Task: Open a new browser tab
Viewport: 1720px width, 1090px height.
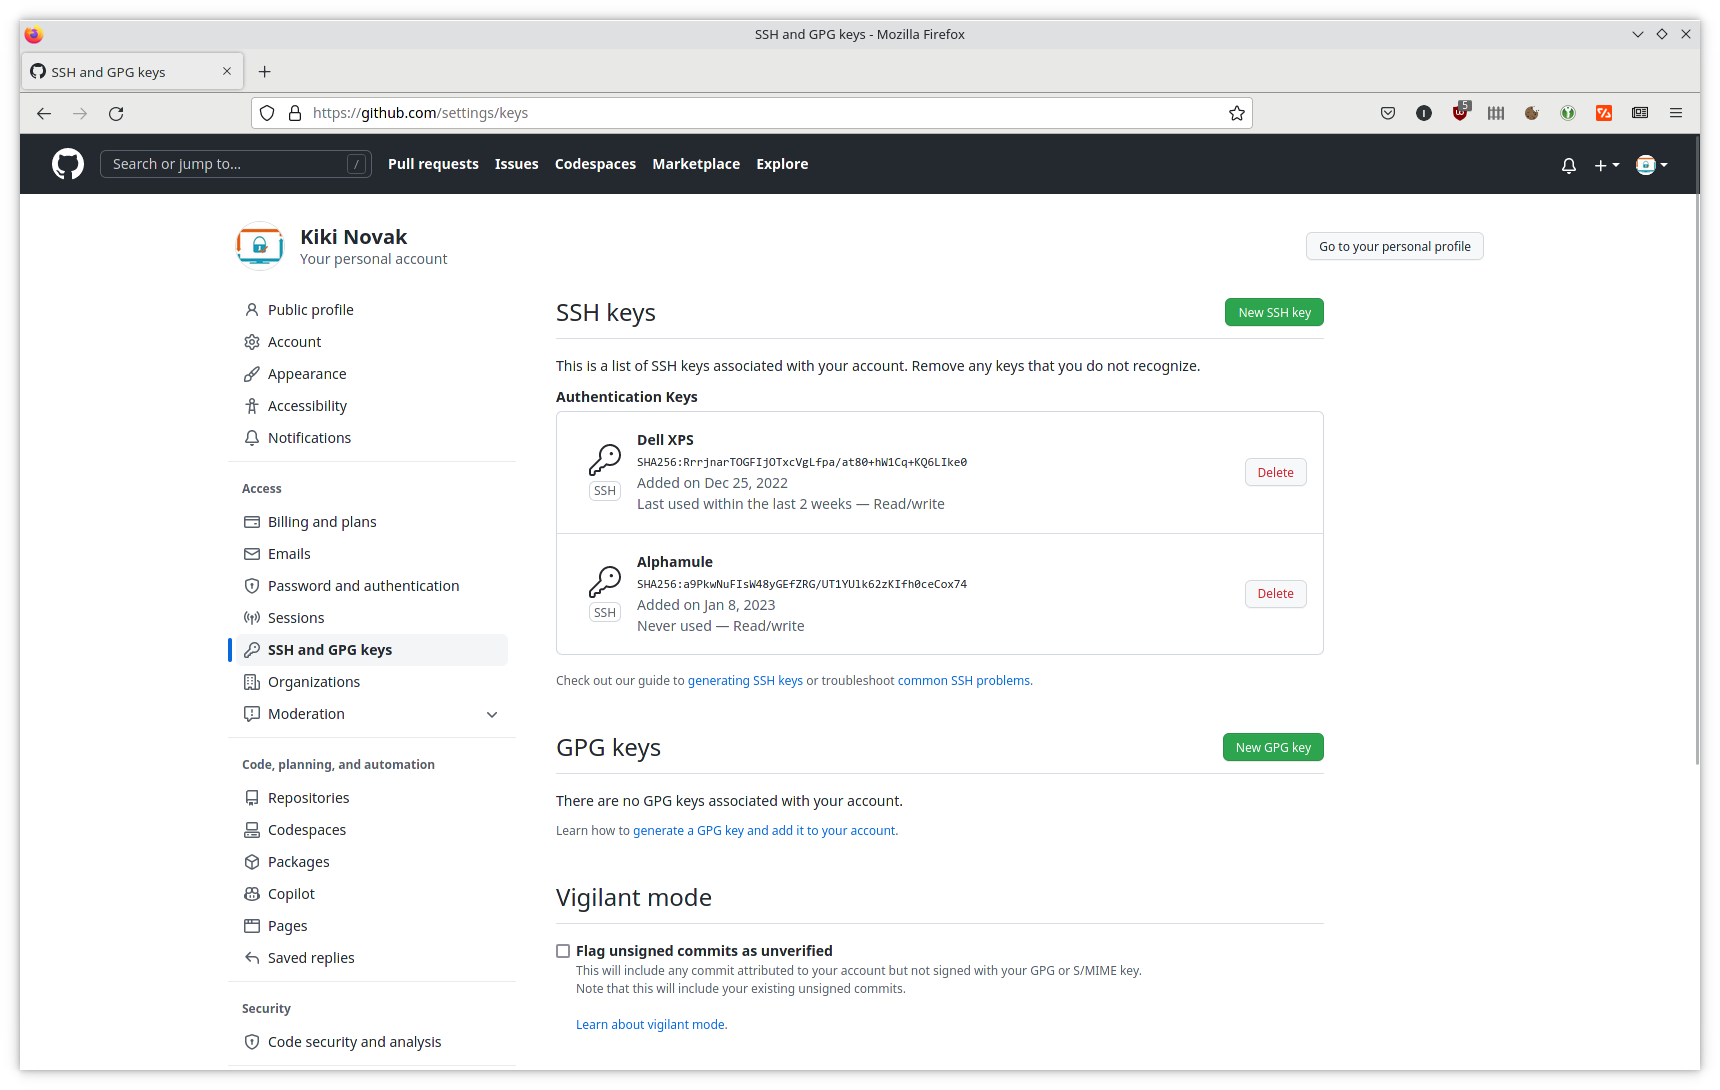Action: coord(265,72)
